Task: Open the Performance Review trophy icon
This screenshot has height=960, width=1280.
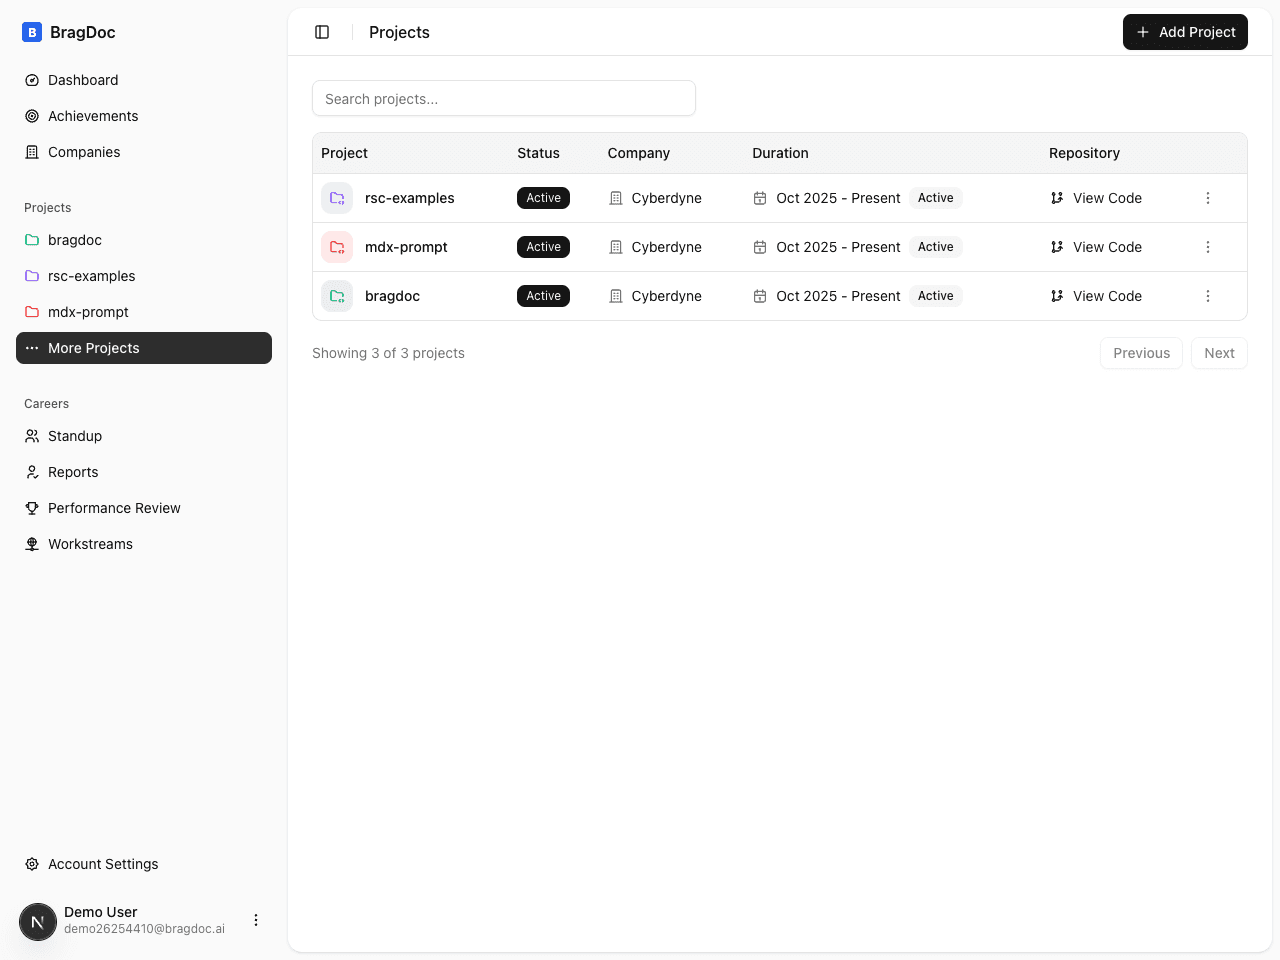Action: click(x=33, y=508)
